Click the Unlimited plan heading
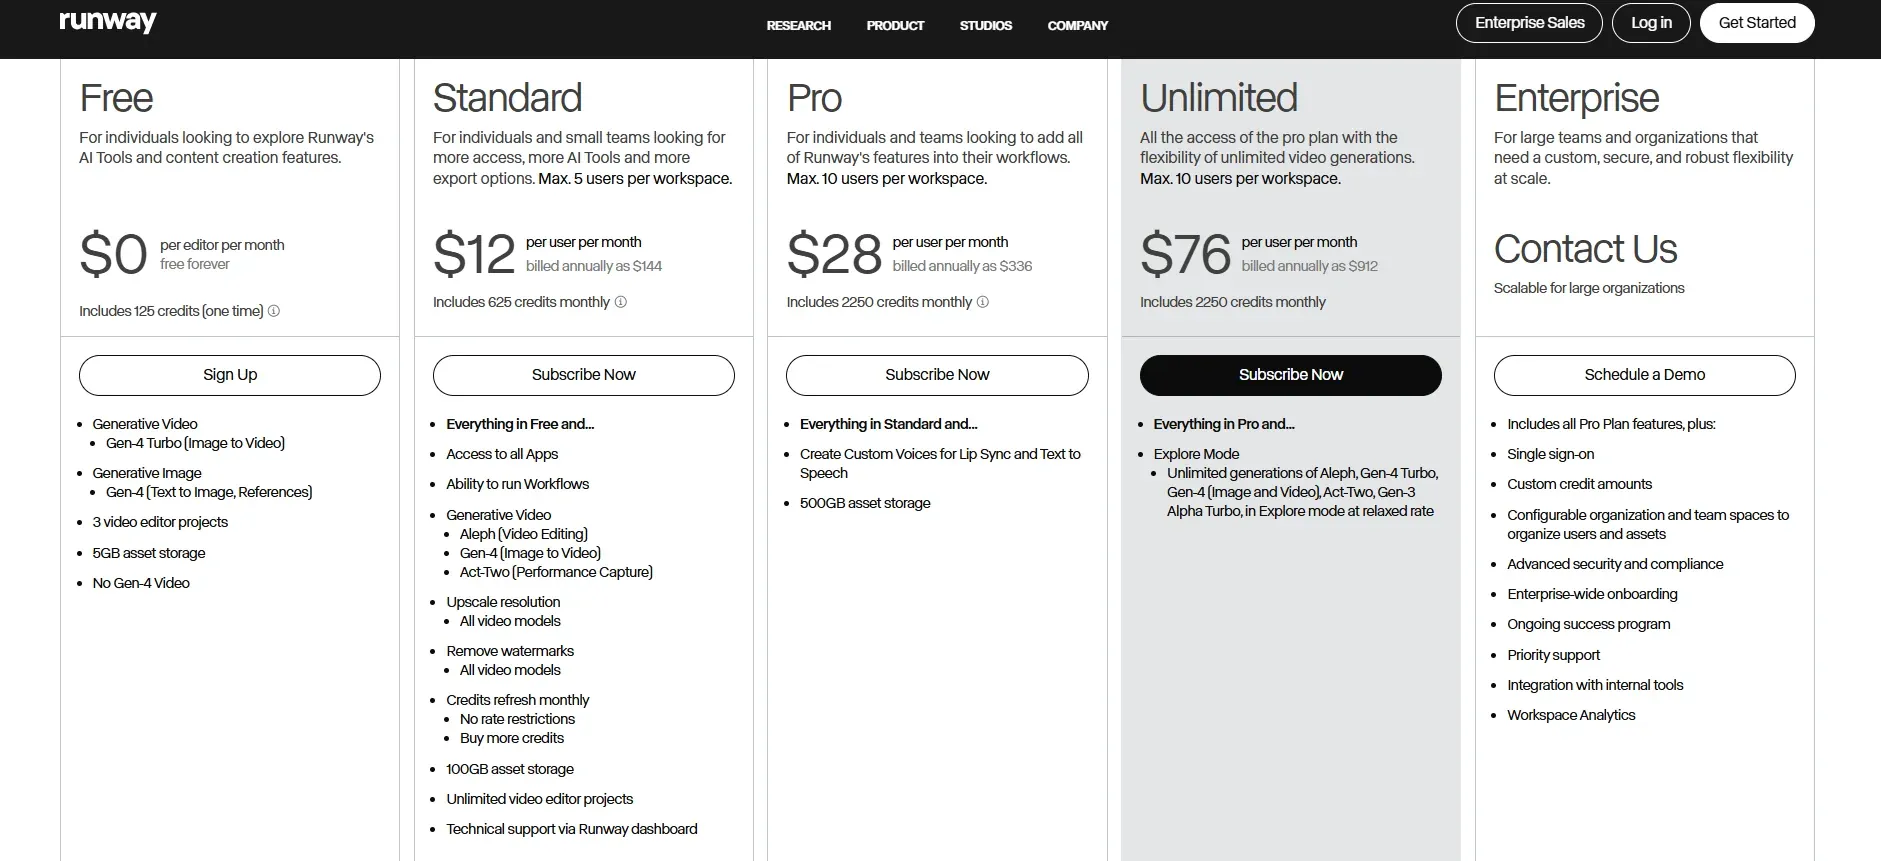This screenshot has height=861, width=1881. pos(1219,97)
